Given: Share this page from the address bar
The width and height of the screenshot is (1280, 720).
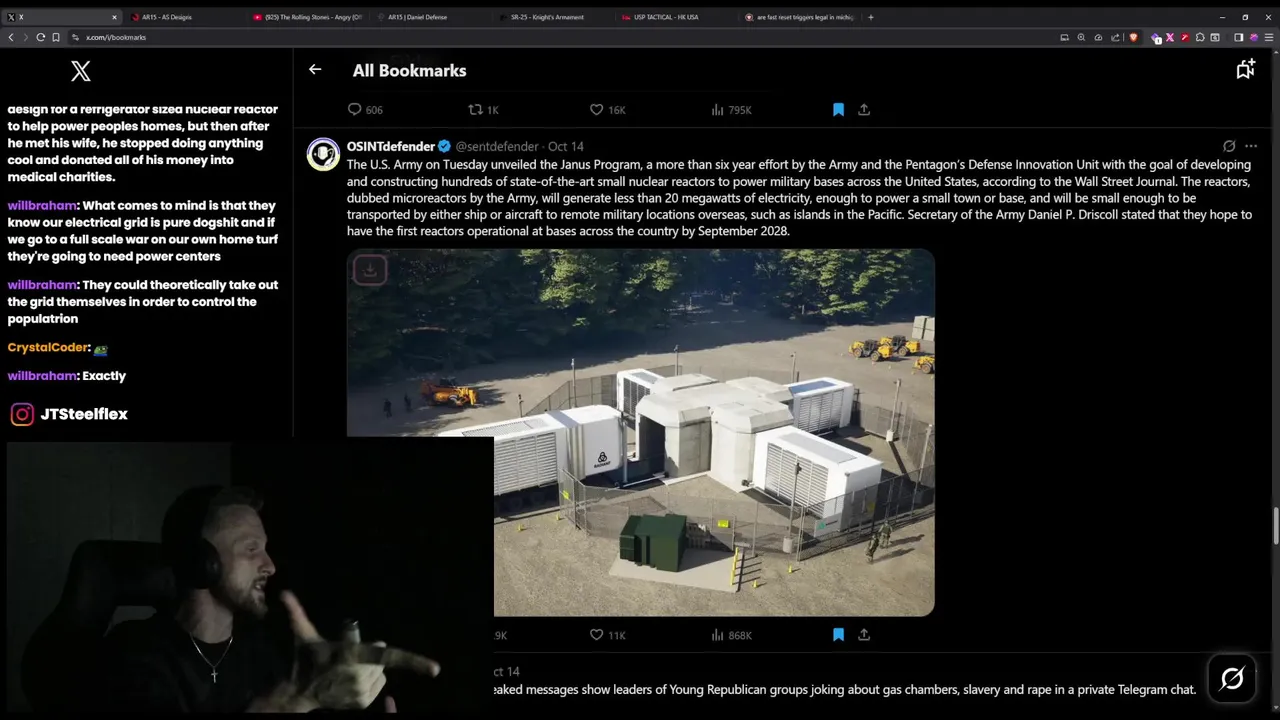Looking at the screenshot, I should coord(1115,37).
